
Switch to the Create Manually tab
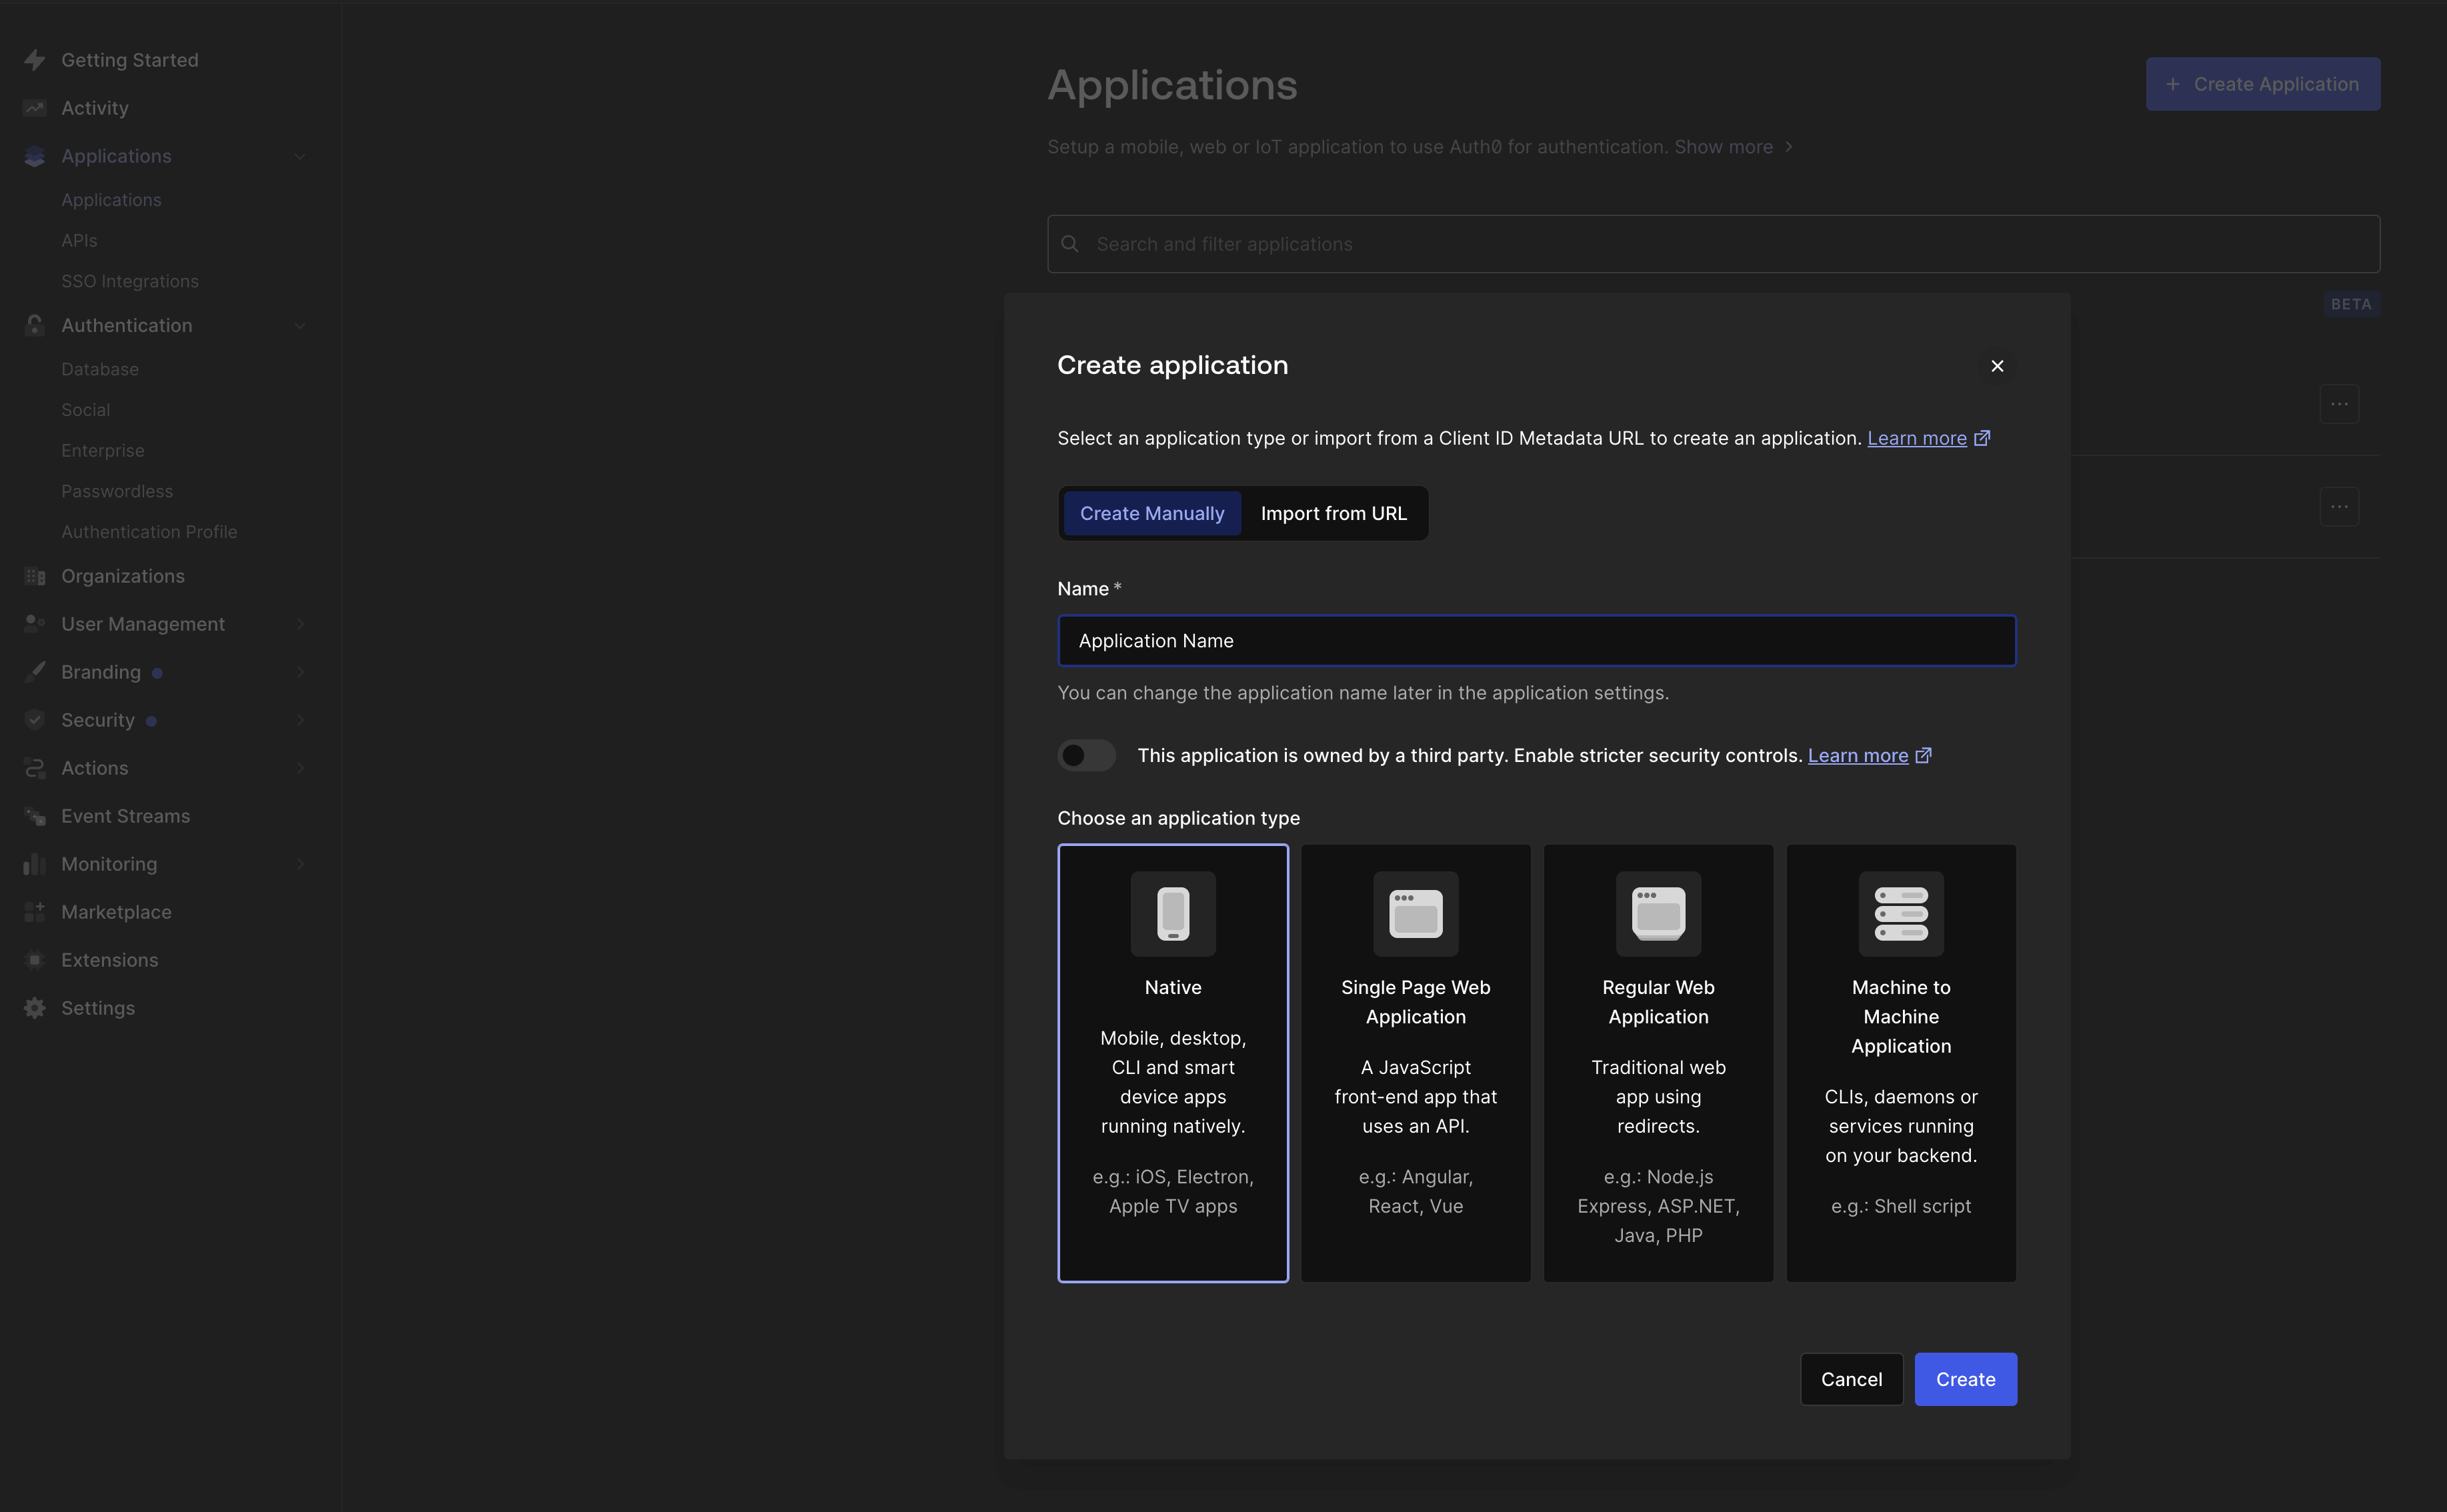coord(1152,513)
